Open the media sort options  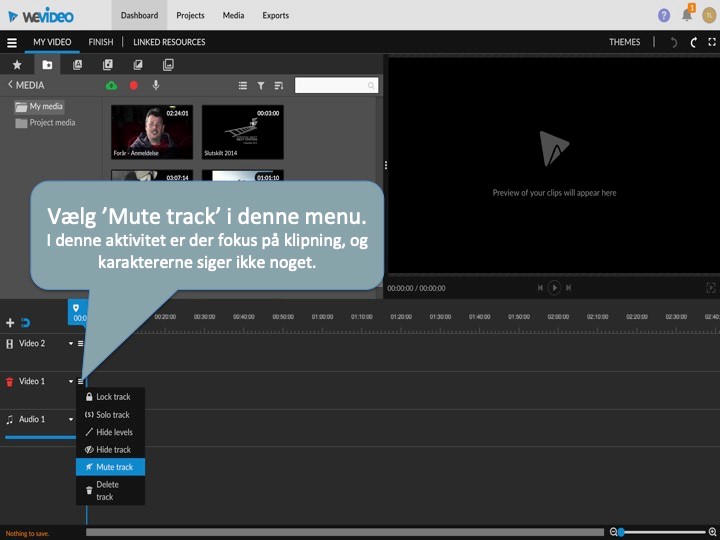(x=279, y=85)
